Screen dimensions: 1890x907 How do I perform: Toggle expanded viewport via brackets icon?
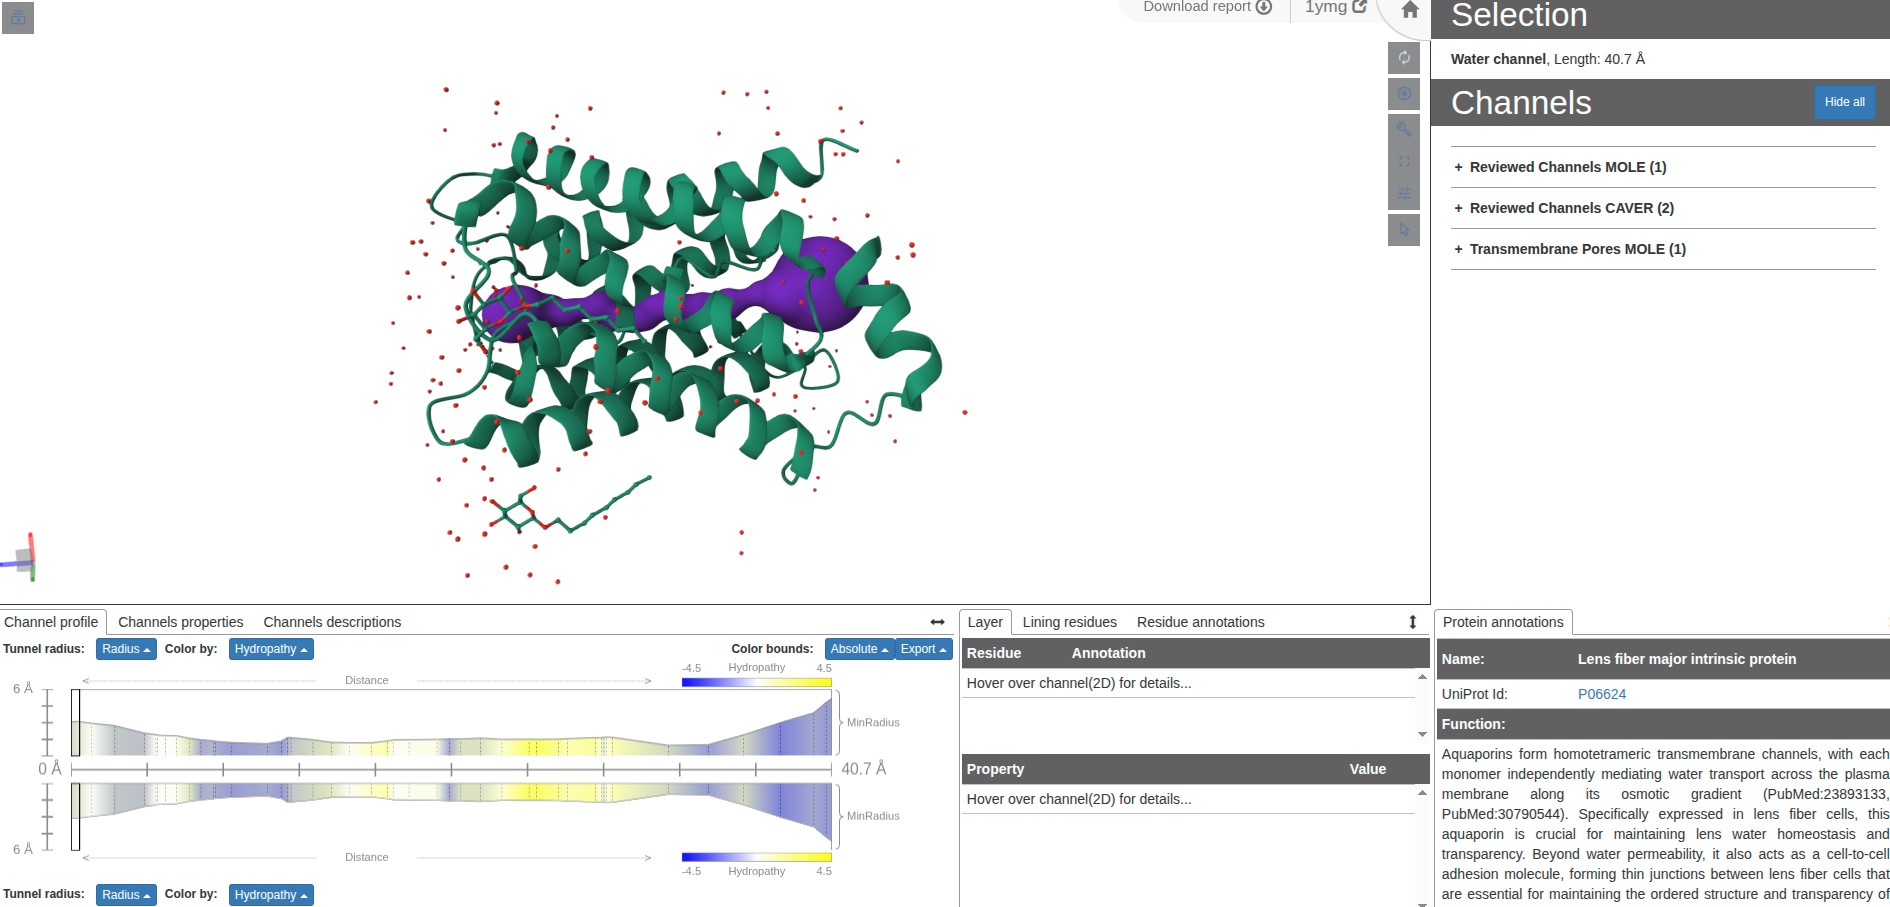(1404, 161)
